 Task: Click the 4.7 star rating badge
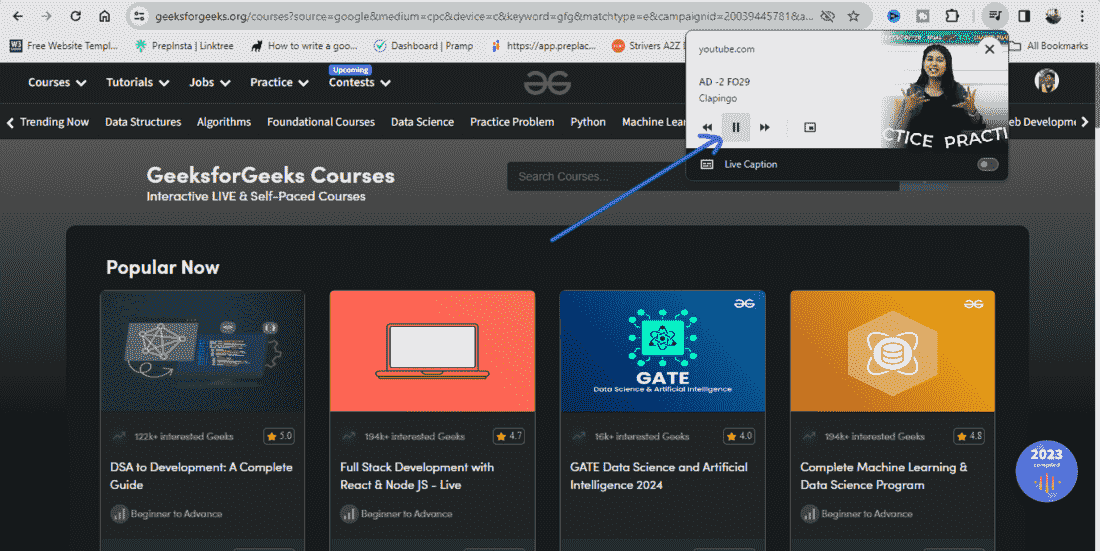509,436
